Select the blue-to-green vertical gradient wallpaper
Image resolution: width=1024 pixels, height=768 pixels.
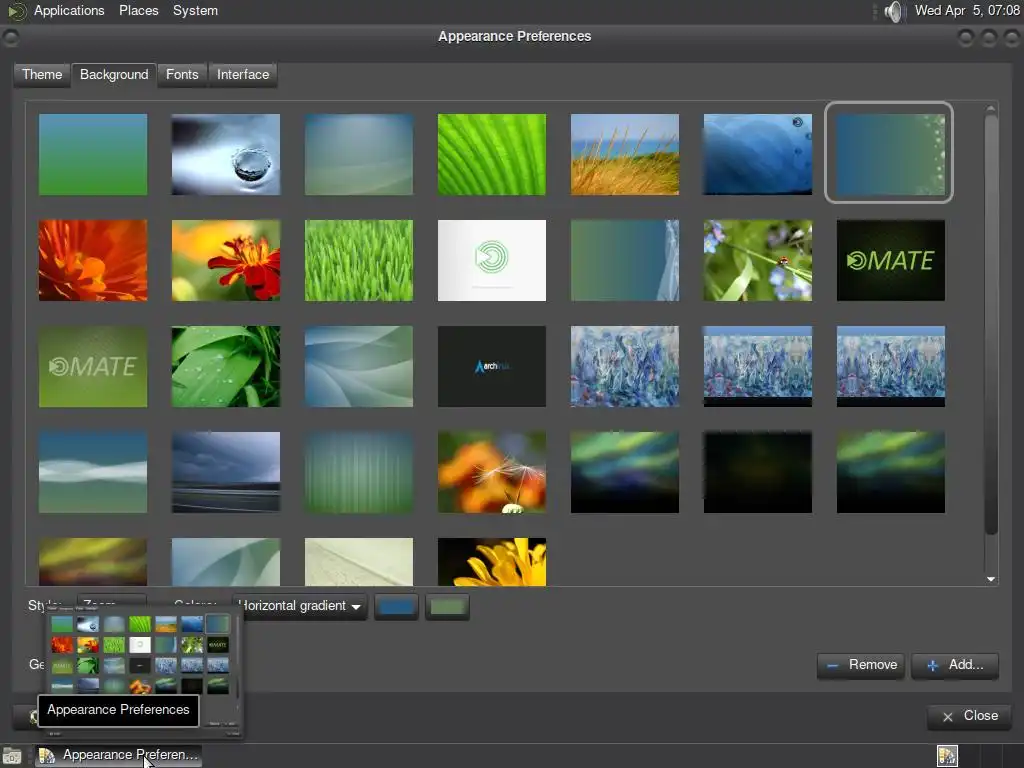(93, 154)
